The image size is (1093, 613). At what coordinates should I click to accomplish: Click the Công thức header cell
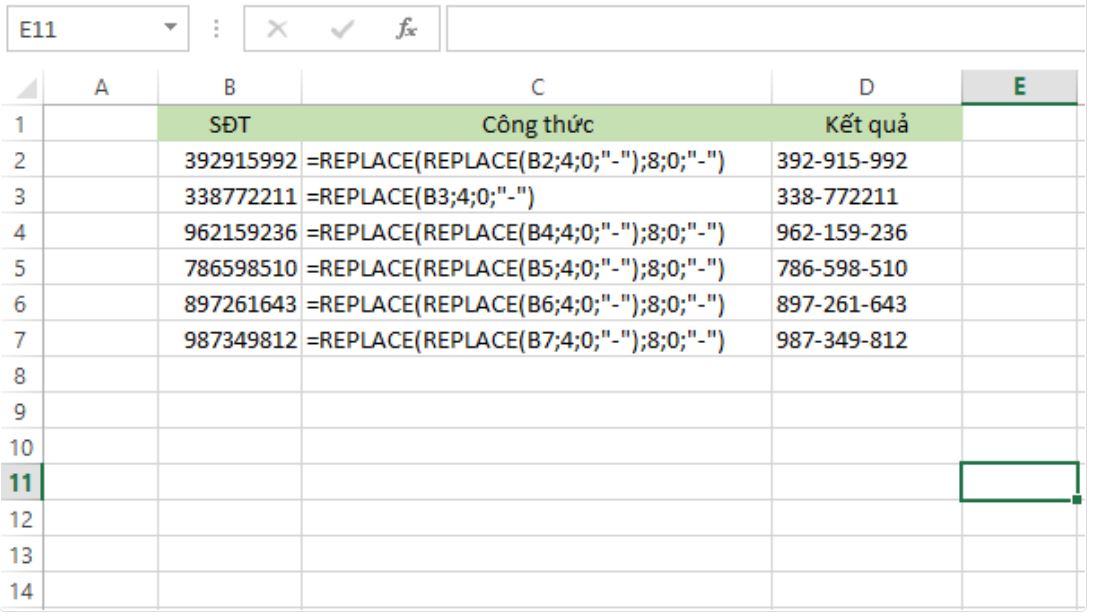pyautogui.click(x=536, y=126)
